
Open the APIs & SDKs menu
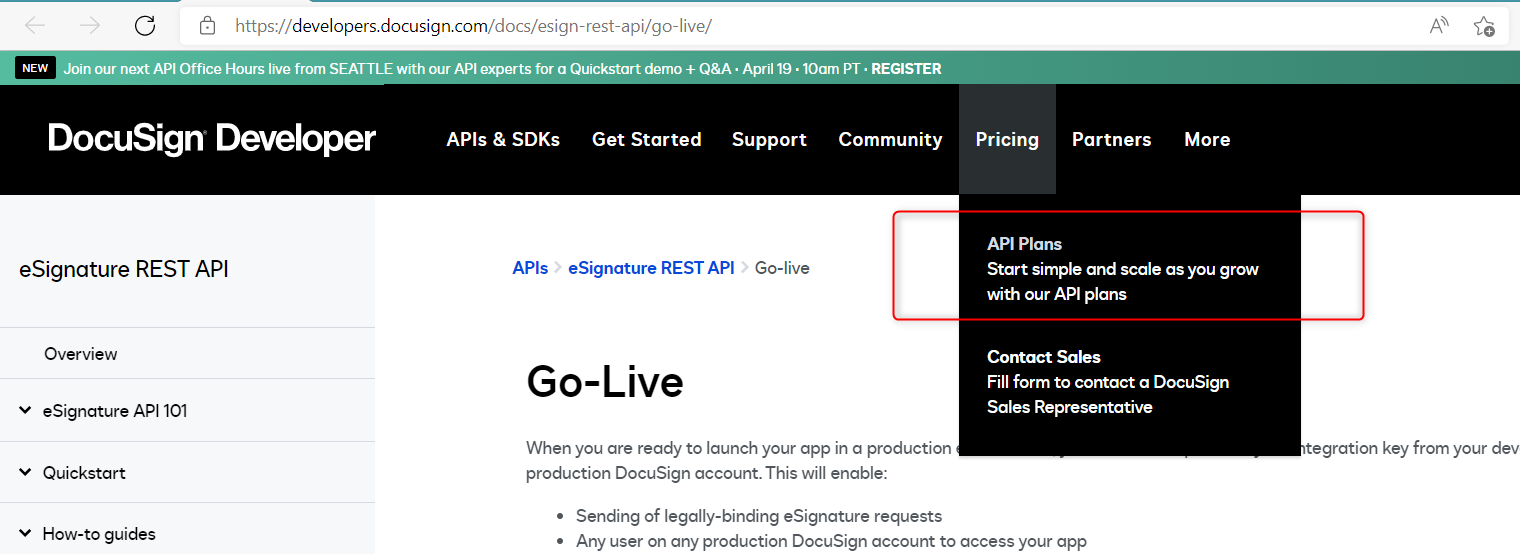(x=503, y=139)
